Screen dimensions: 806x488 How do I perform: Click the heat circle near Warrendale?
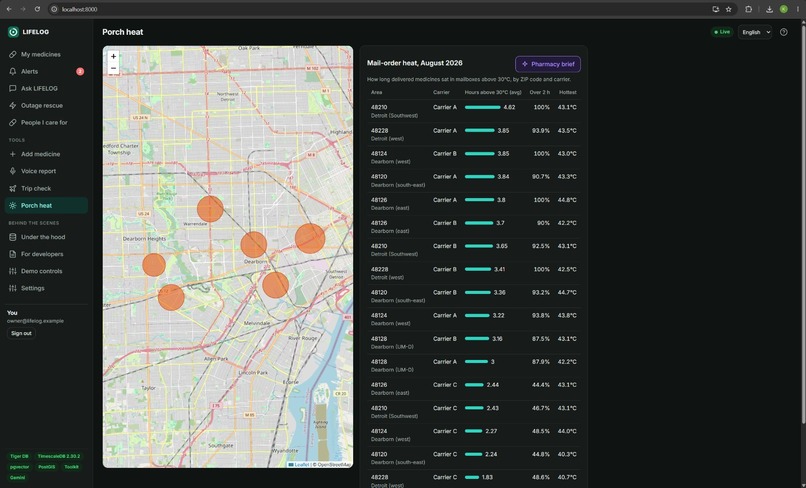[x=210, y=208]
